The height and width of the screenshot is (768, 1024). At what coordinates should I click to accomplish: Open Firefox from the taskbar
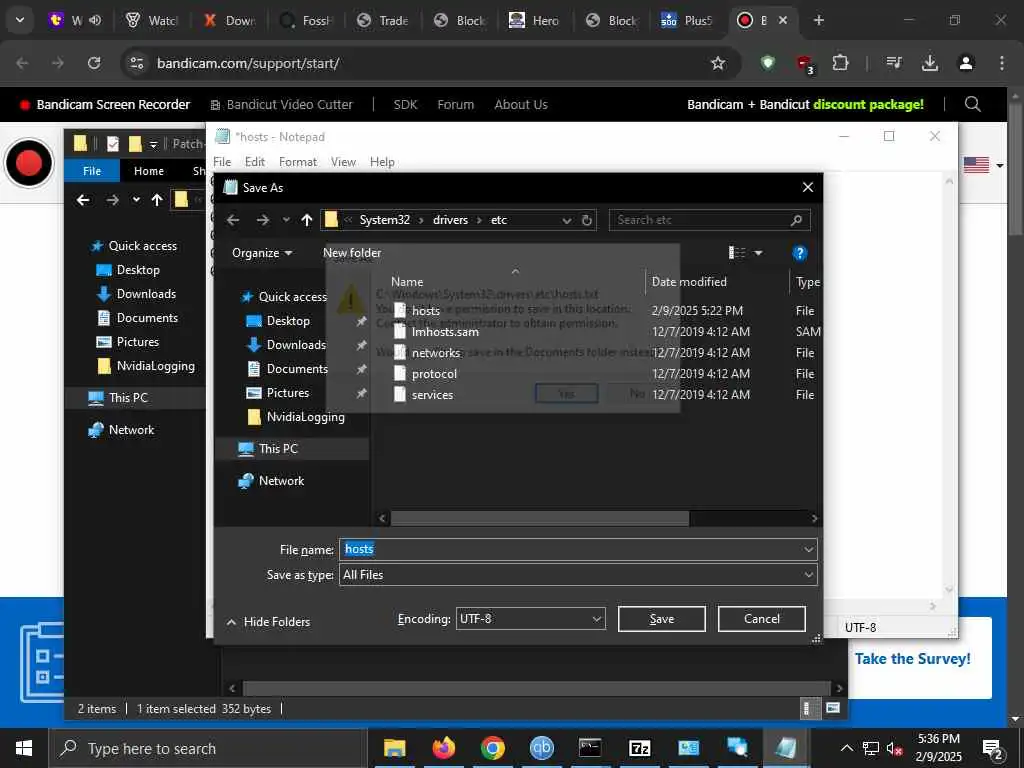[x=443, y=748]
